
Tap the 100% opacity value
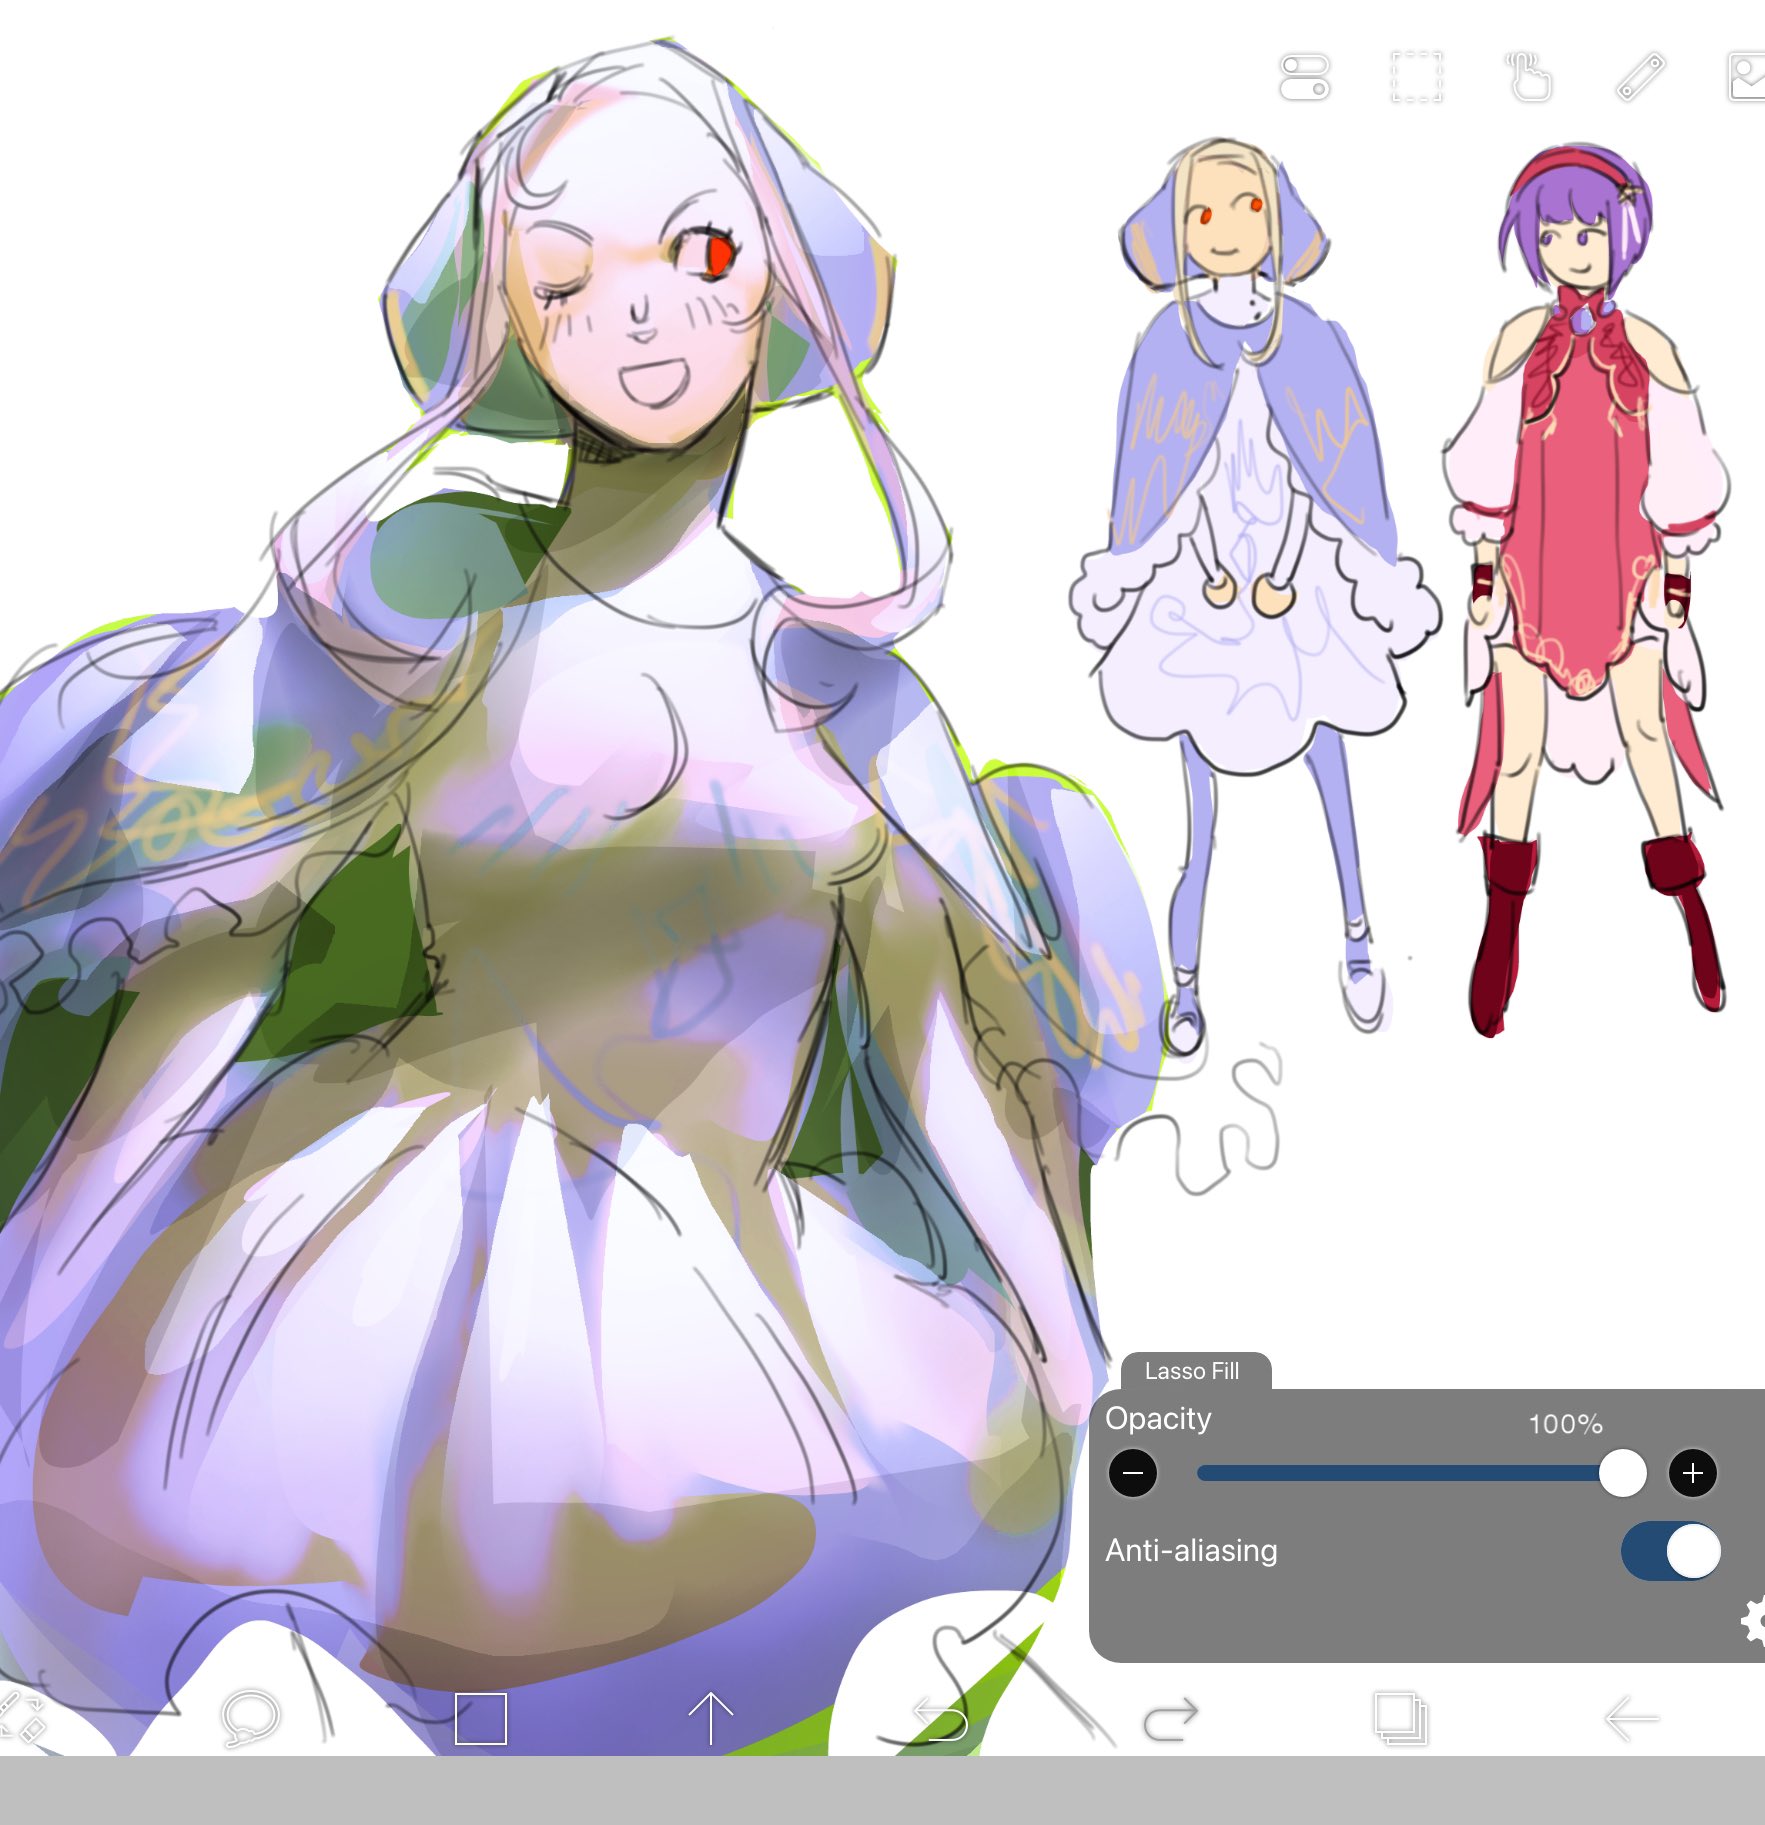1566,1424
